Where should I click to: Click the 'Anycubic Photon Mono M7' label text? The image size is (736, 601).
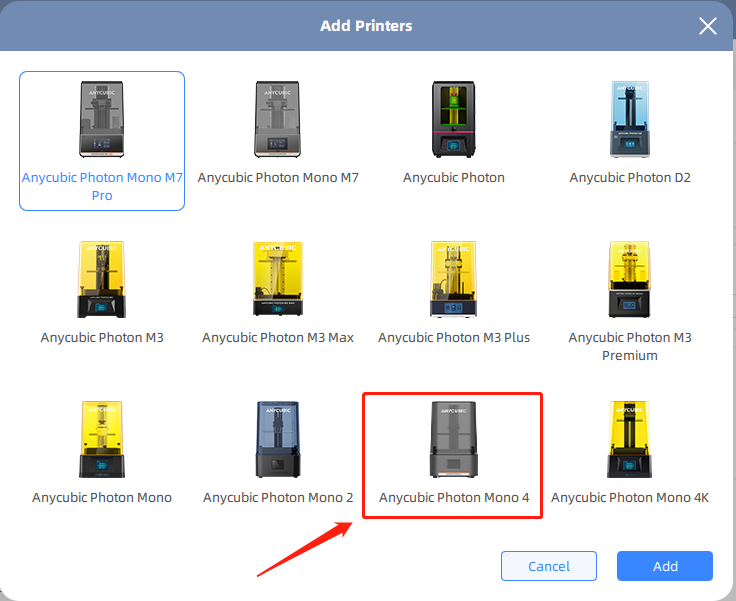point(278,177)
